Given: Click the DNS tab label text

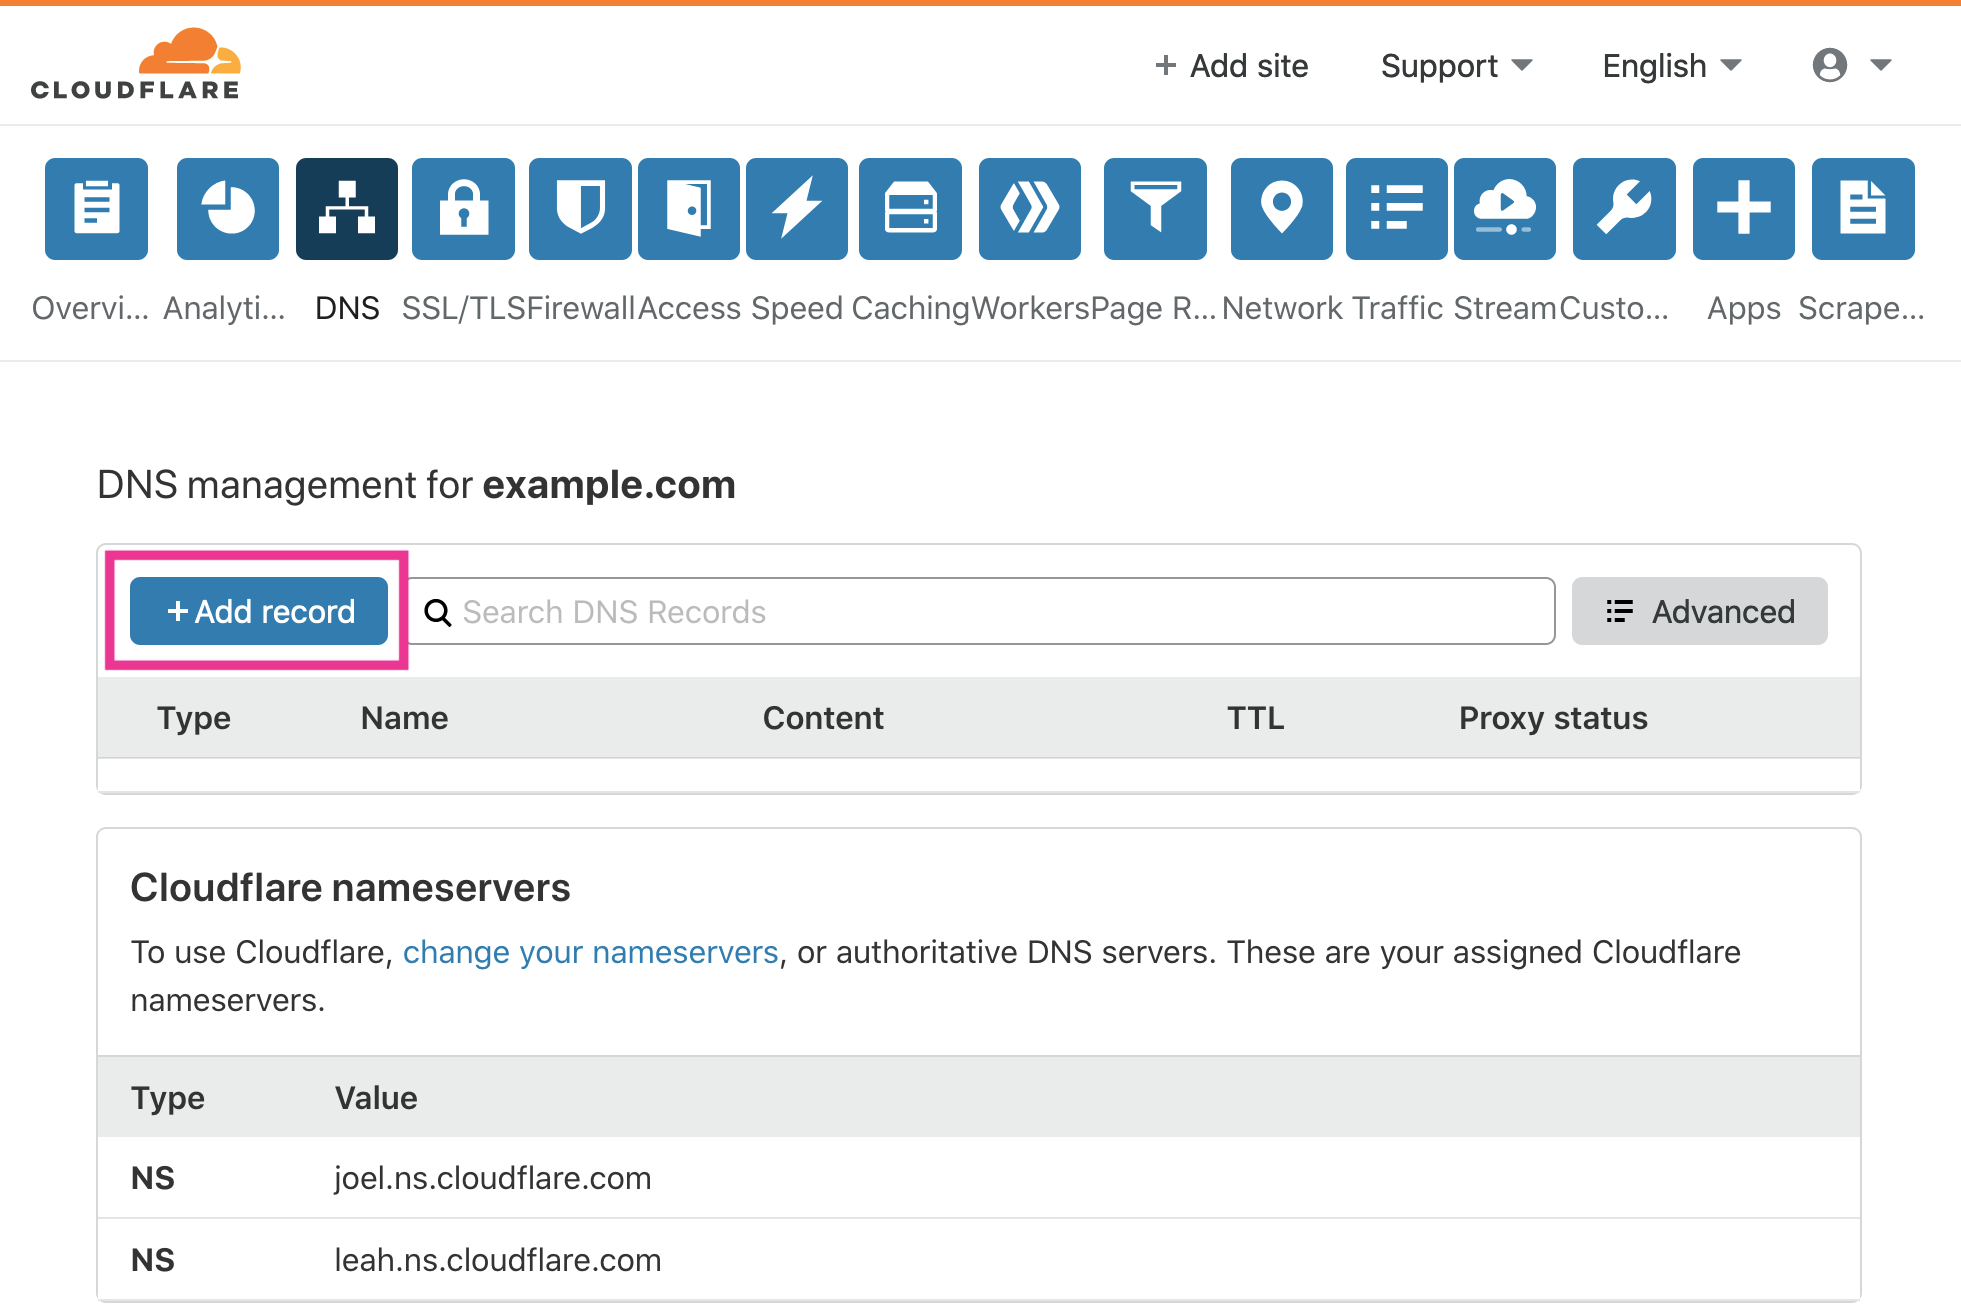Looking at the screenshot, I should coord(347,308).
